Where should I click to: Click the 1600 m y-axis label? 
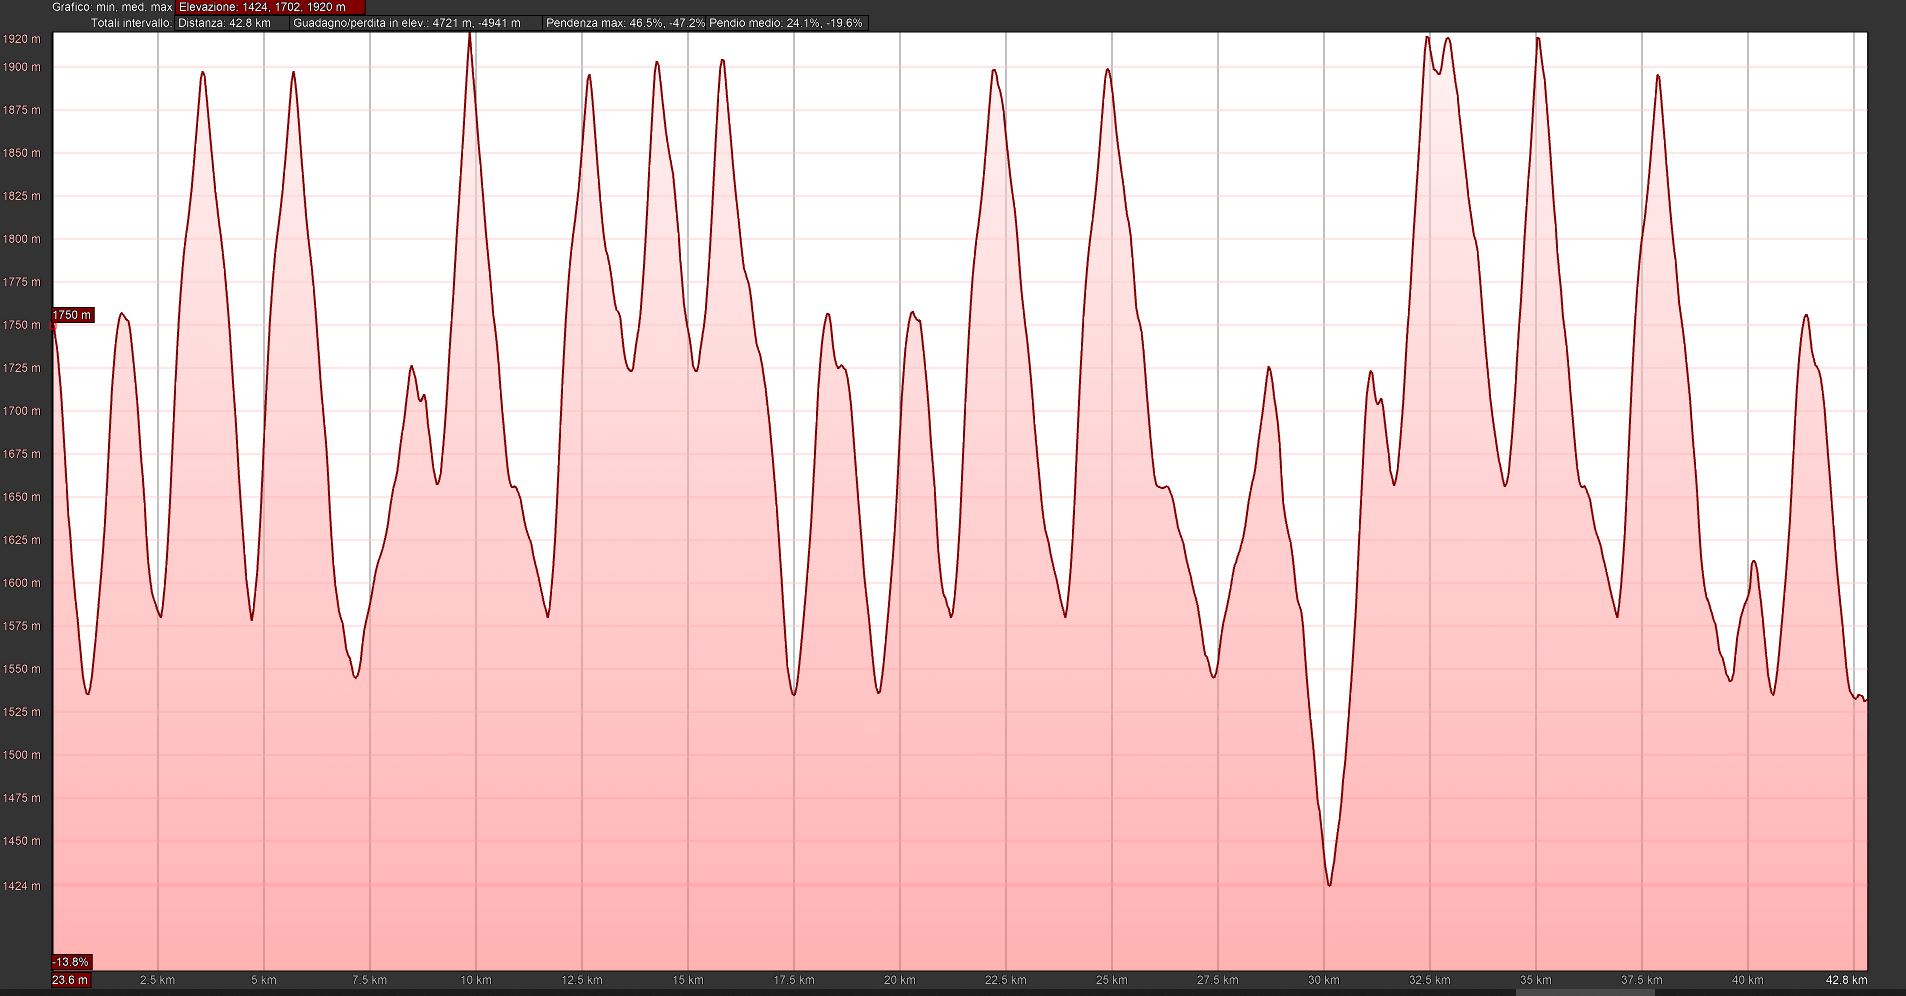click(22, 583)
